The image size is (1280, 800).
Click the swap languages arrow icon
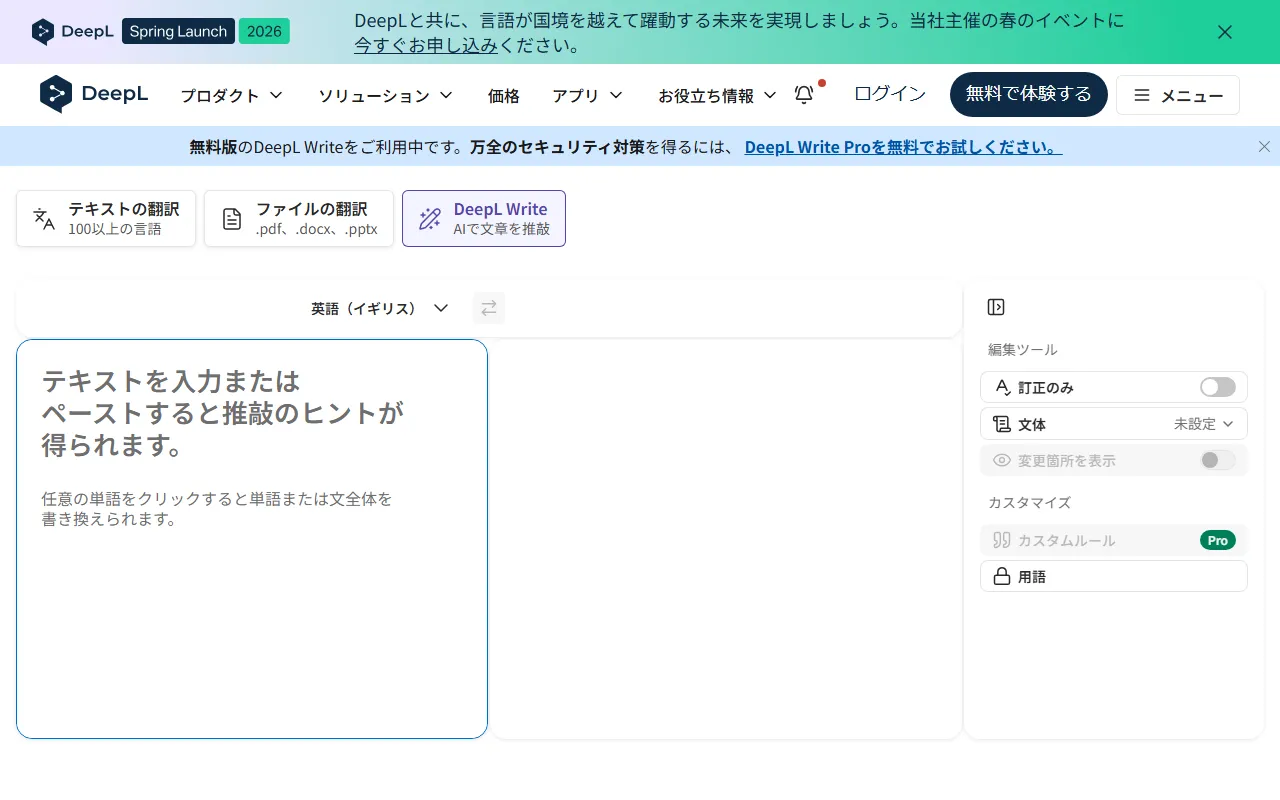tap(489, 308)
